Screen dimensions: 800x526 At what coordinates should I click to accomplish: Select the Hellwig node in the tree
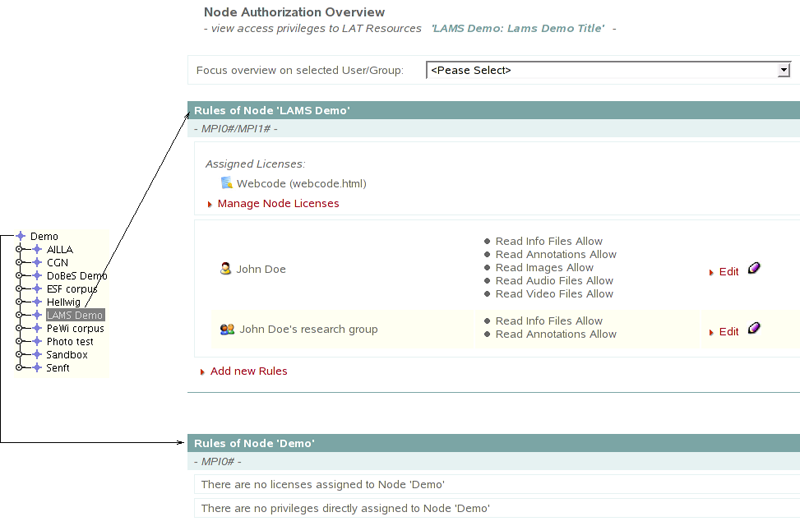coord(66,302)
